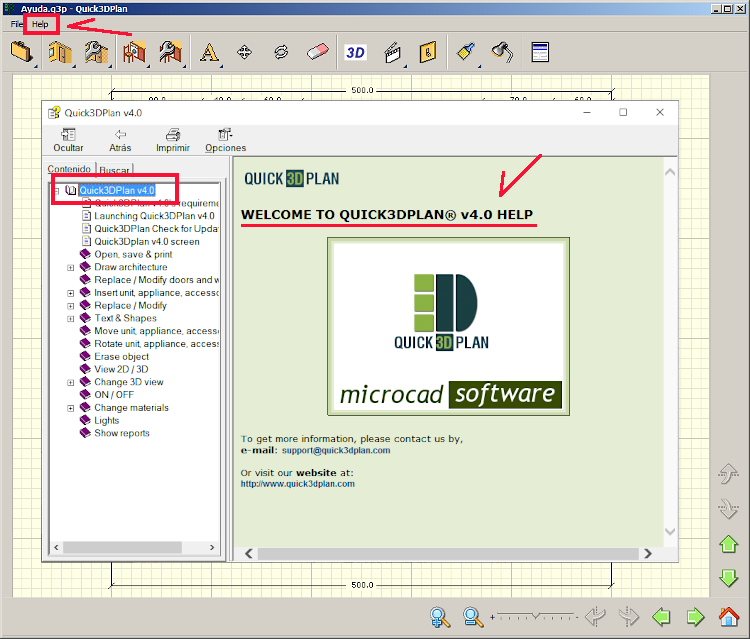Expand the Draw architecture topic
The height and width of the screenshot is (639, 750).
(70, 268)
